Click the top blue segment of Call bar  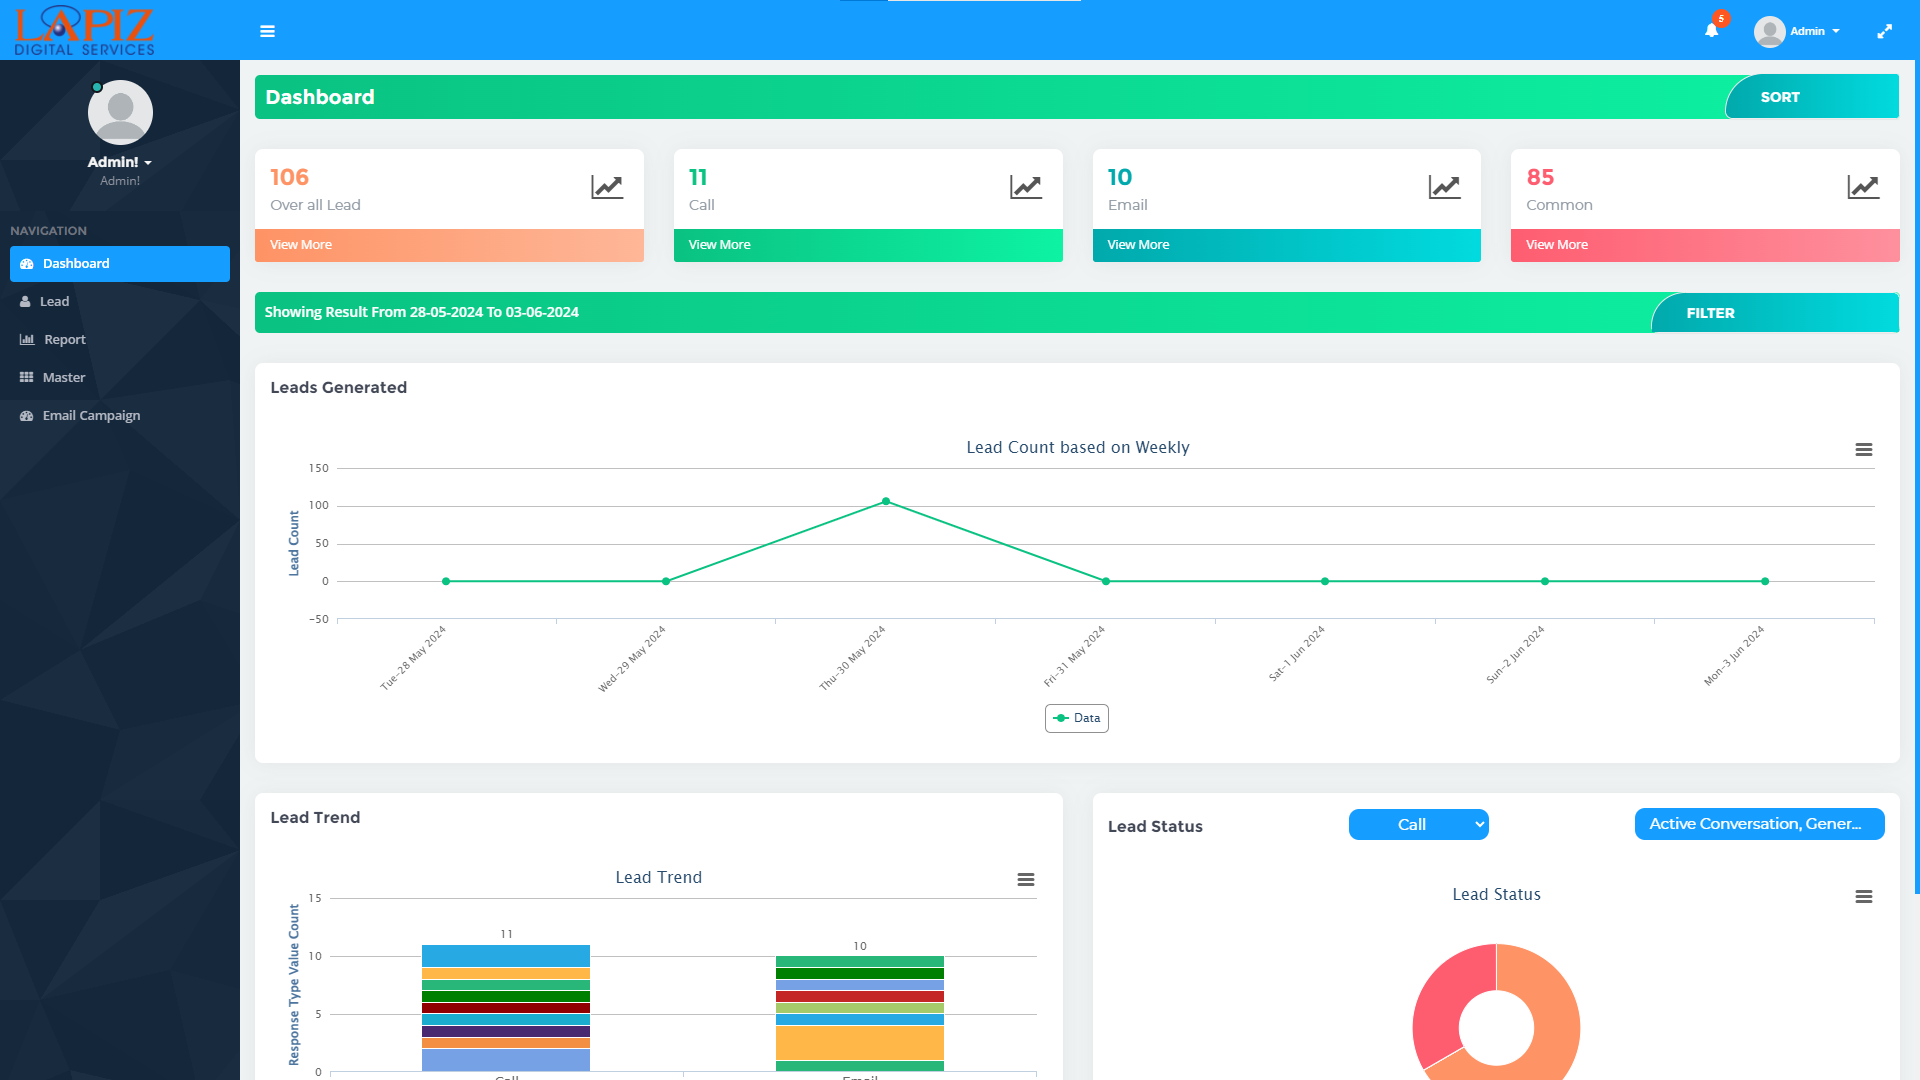click(x=506, y=955)
